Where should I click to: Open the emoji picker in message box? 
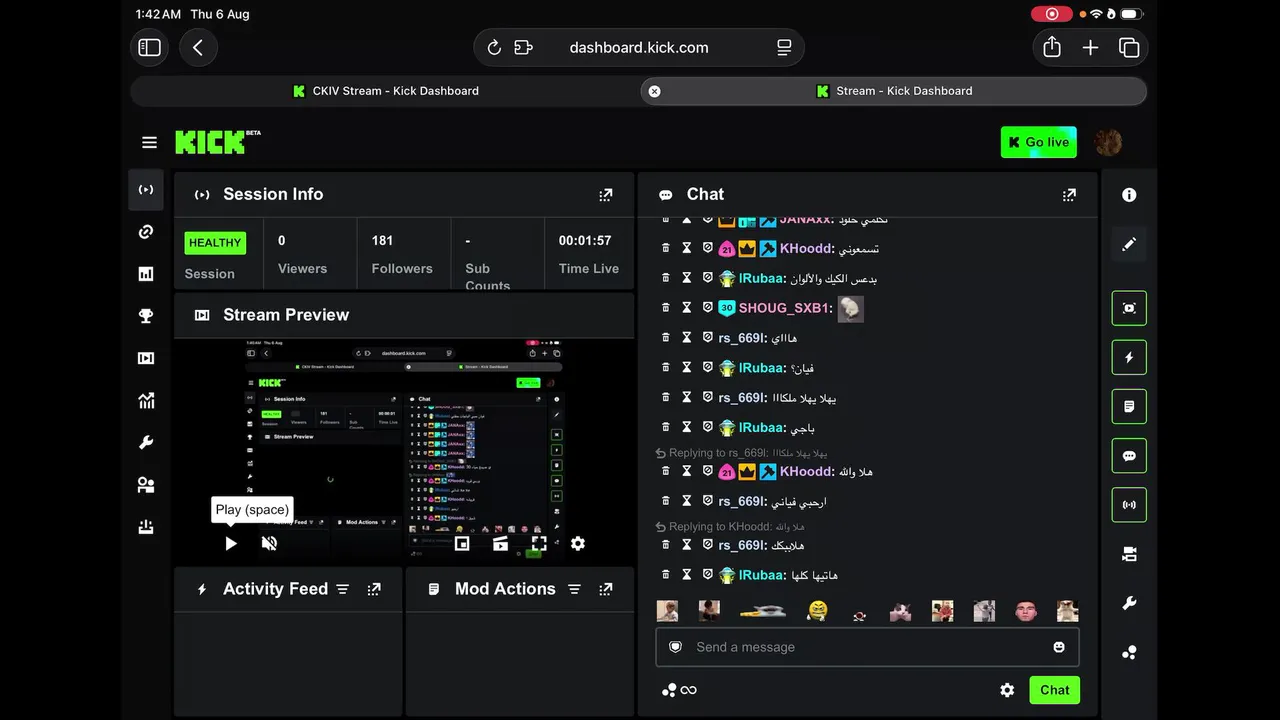tap(1059, 647)
